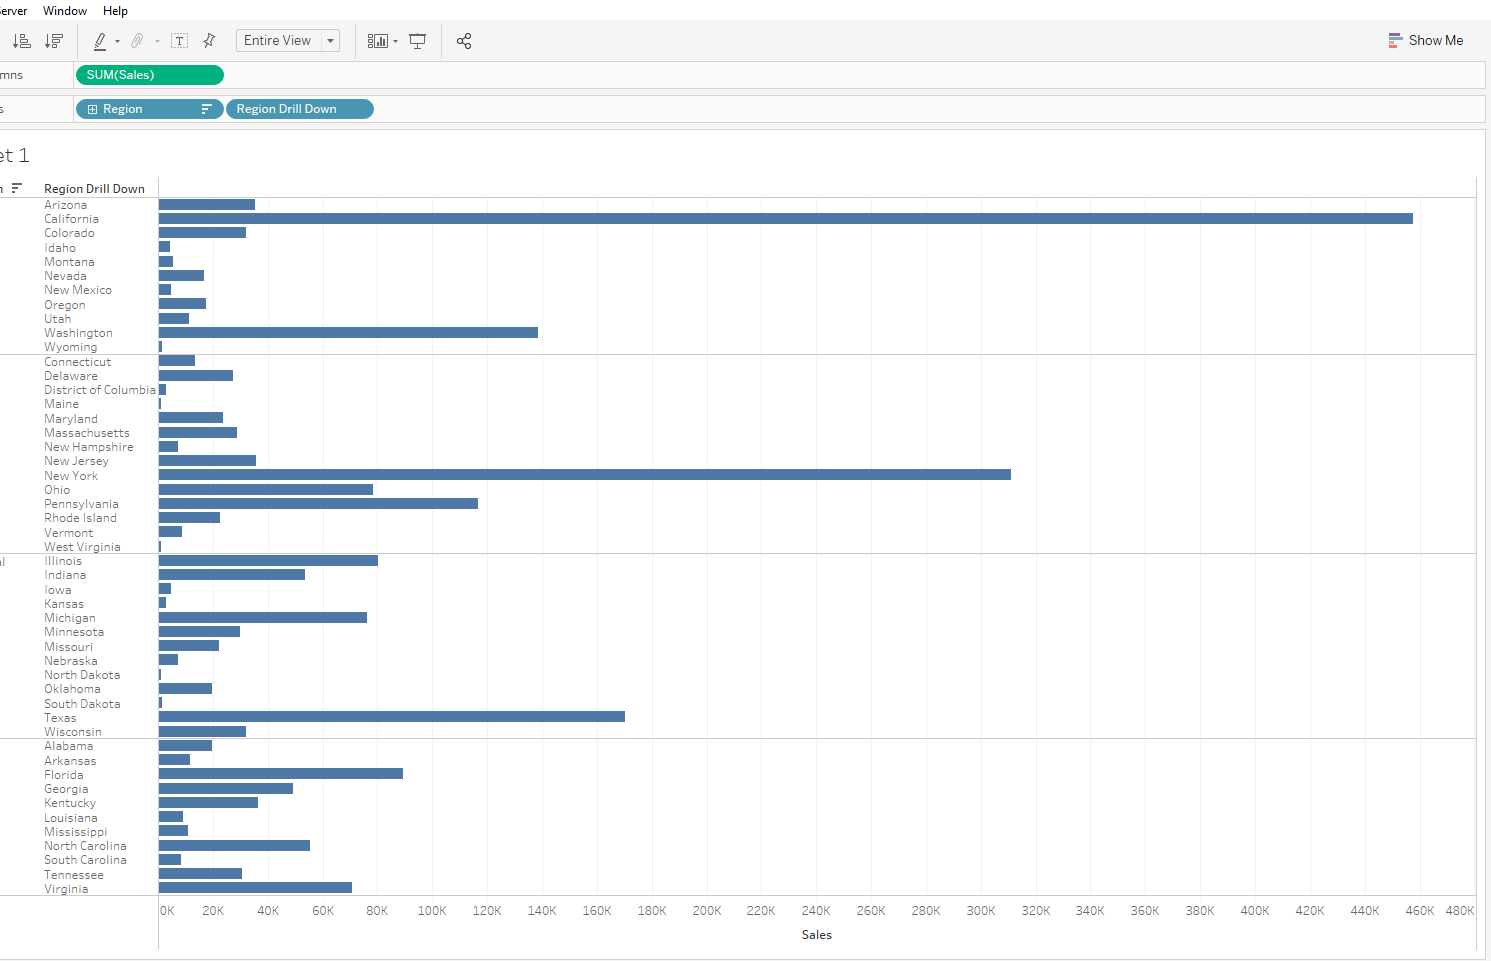1491x961 pixels.
Task: Select the Region Drill Down pill
Action: click(x=300, y=109)
